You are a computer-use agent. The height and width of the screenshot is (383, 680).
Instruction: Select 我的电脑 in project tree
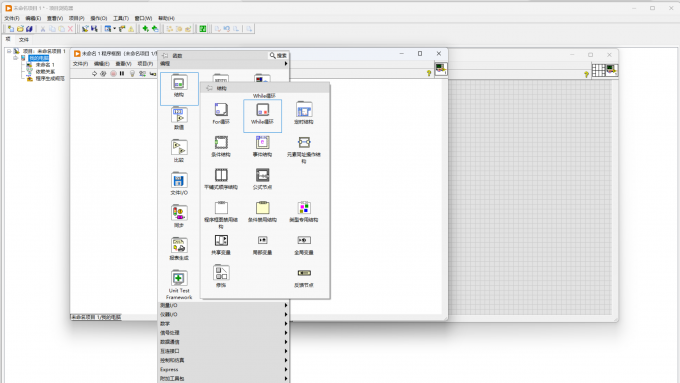click(39, 58)
